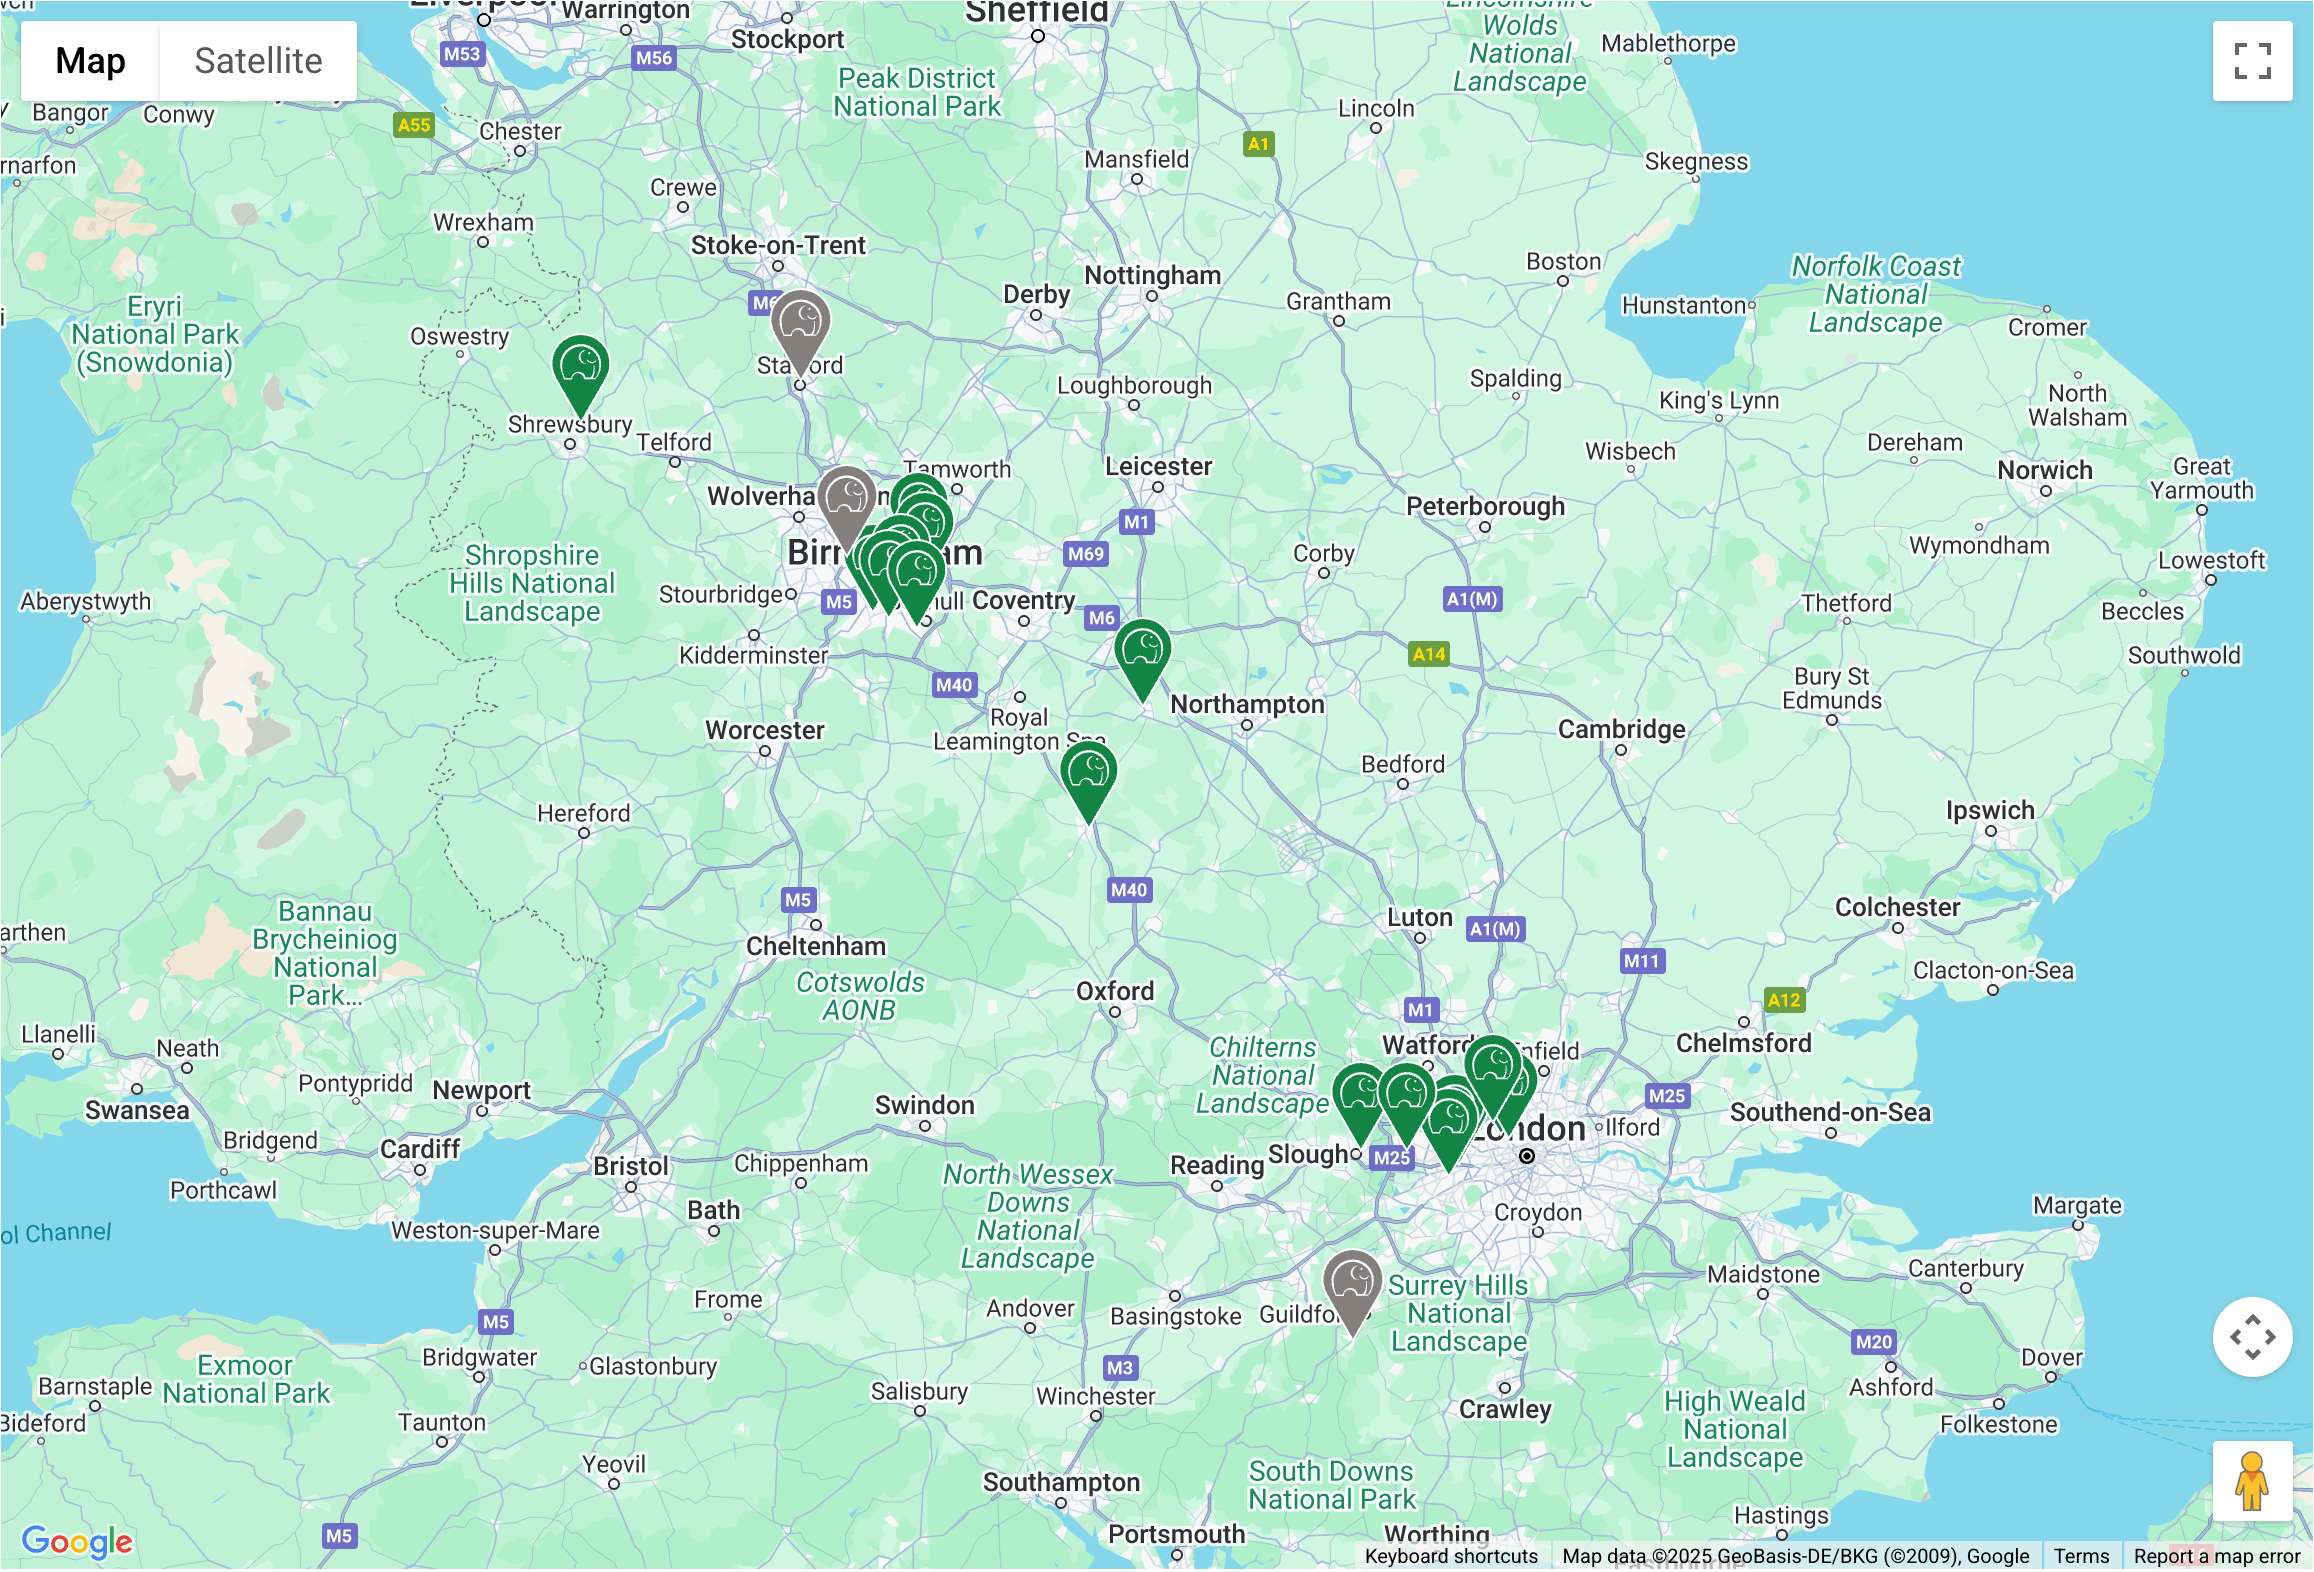This screenshot has height=1572, width=2314.
Task: Toggle fullscreen map view
Action: pos(2252,61)
